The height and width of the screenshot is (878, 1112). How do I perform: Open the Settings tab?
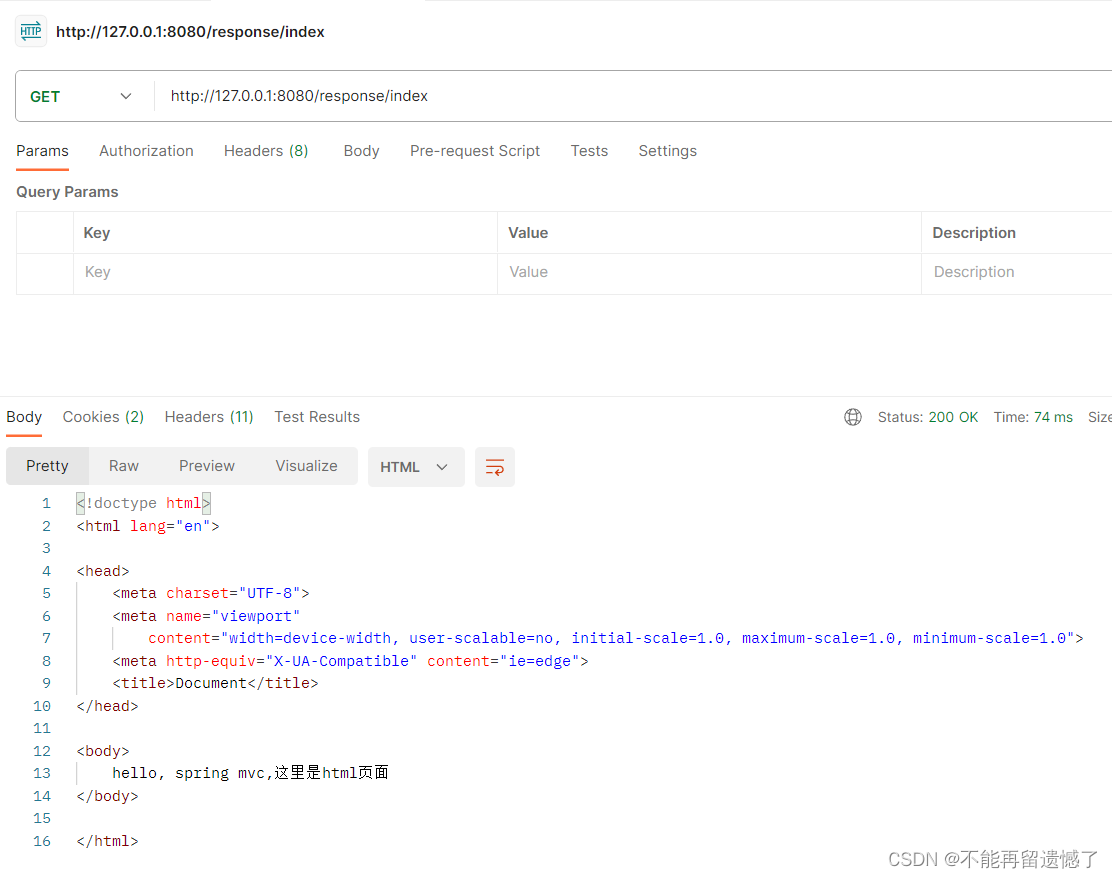click(x=667, y=151)
